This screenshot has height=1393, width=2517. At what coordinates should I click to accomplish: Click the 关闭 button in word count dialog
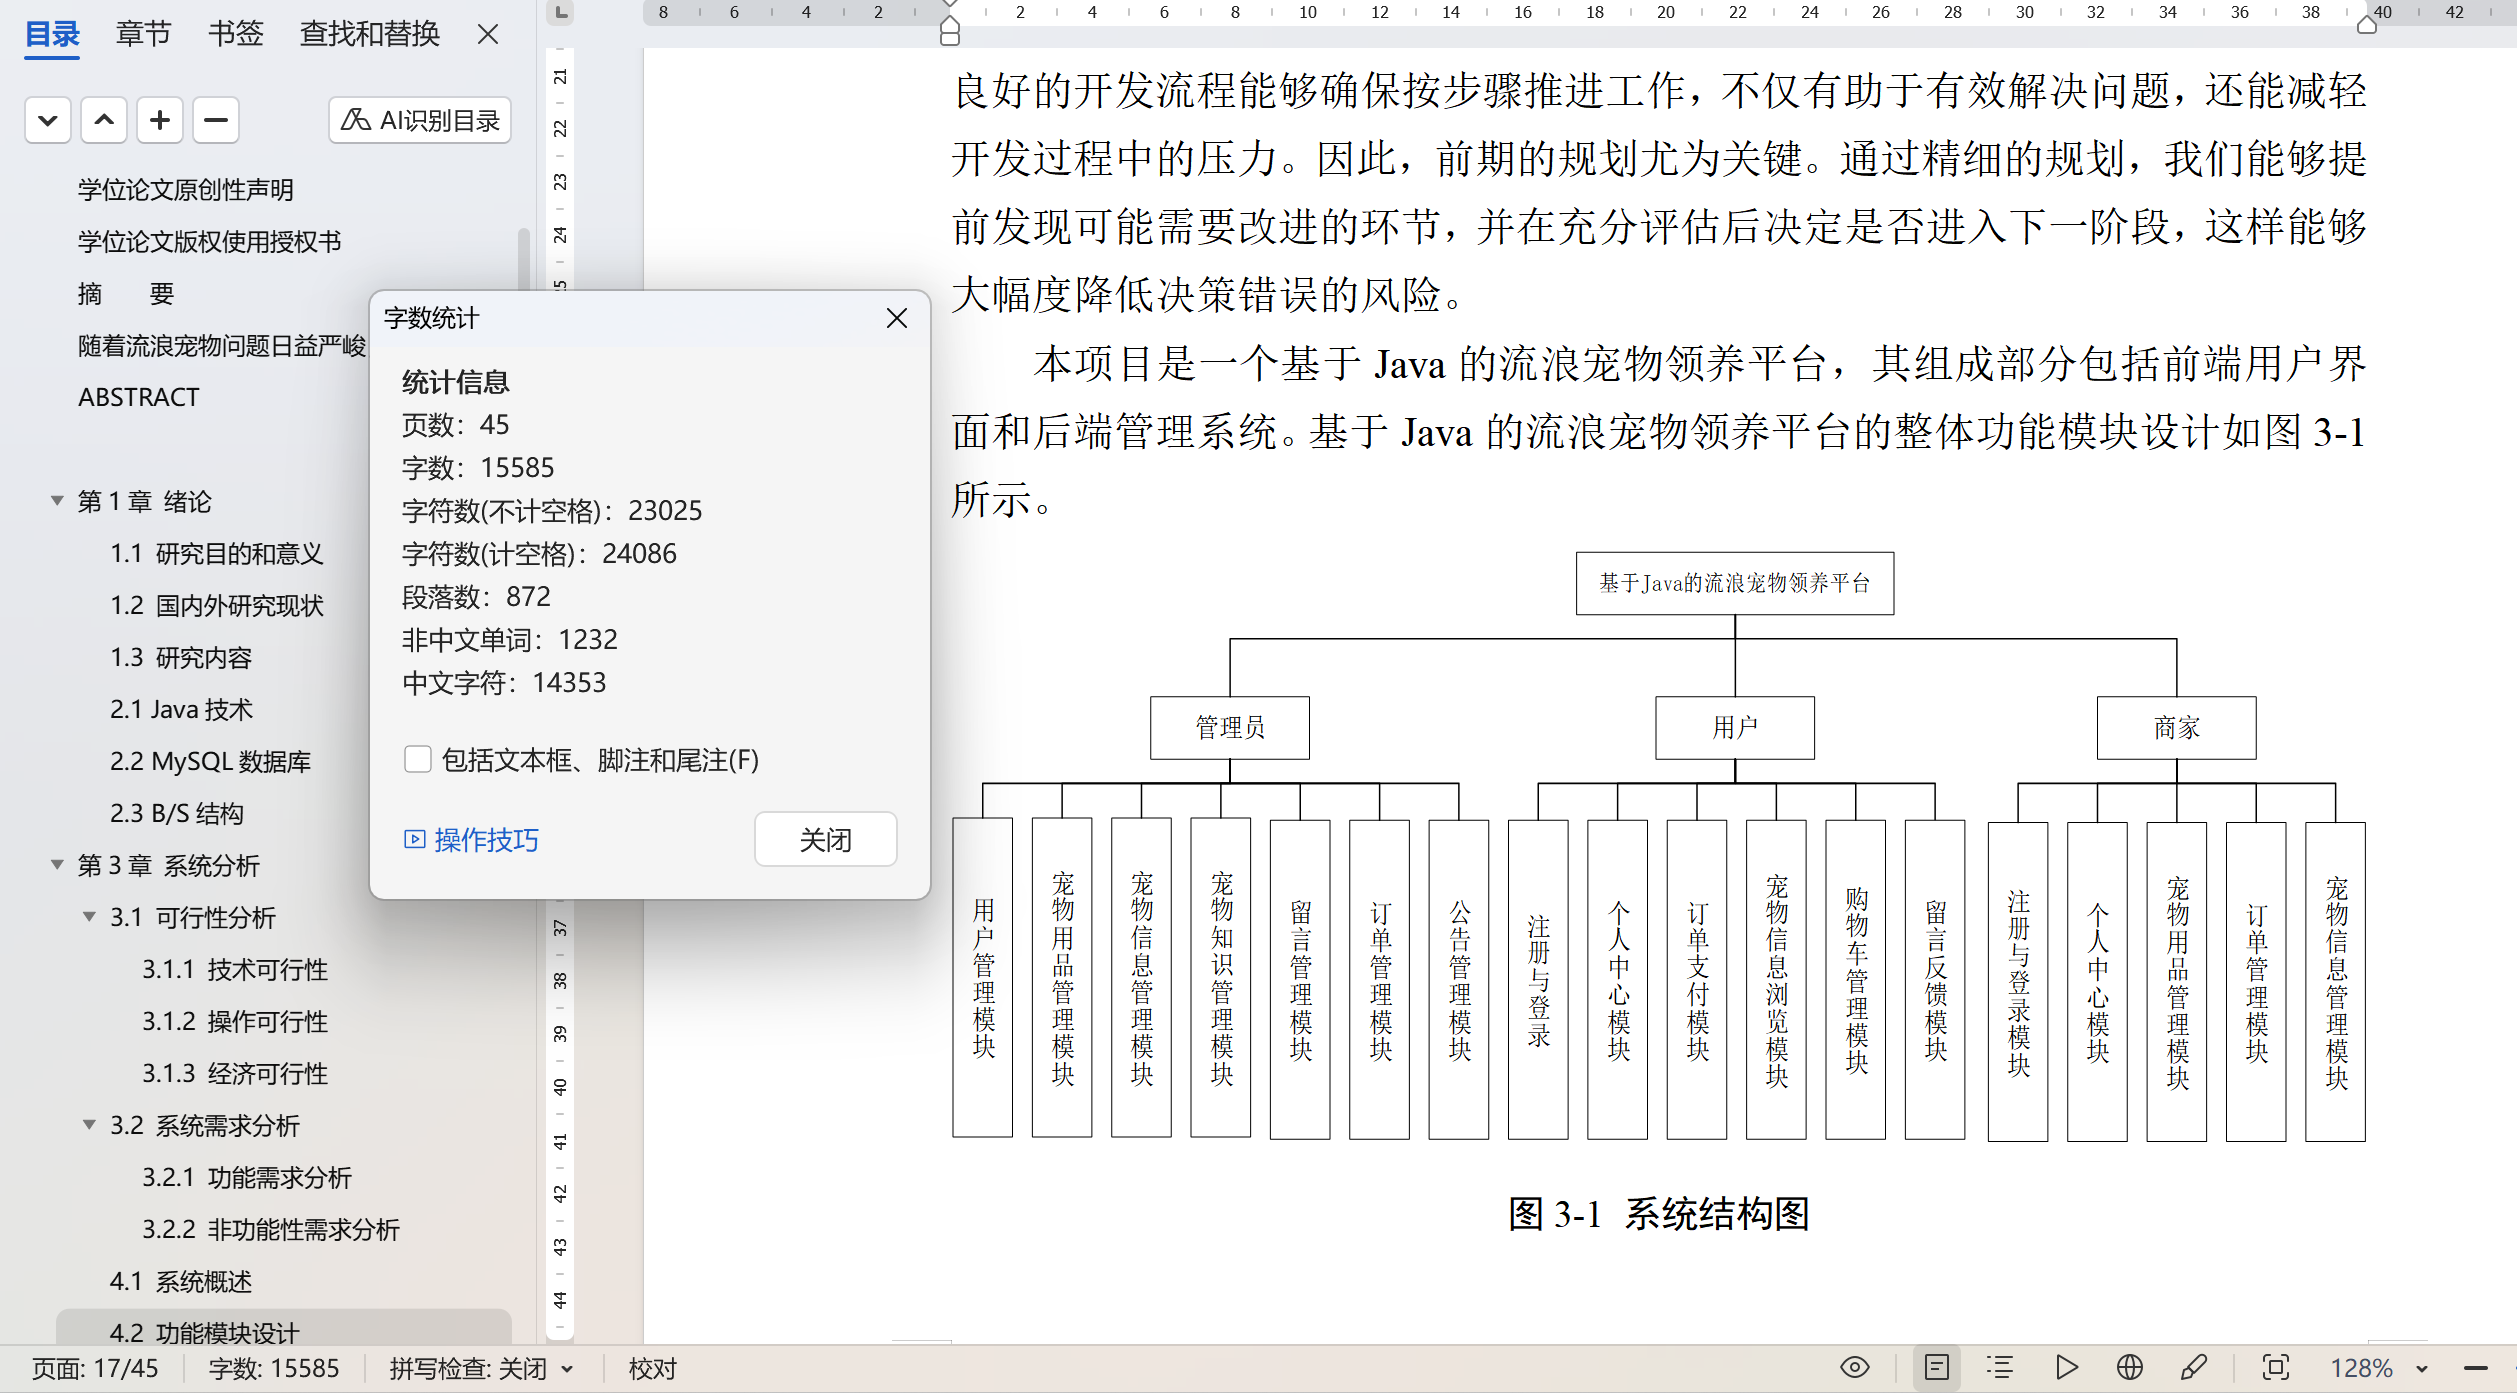click(x=825, y=839)
